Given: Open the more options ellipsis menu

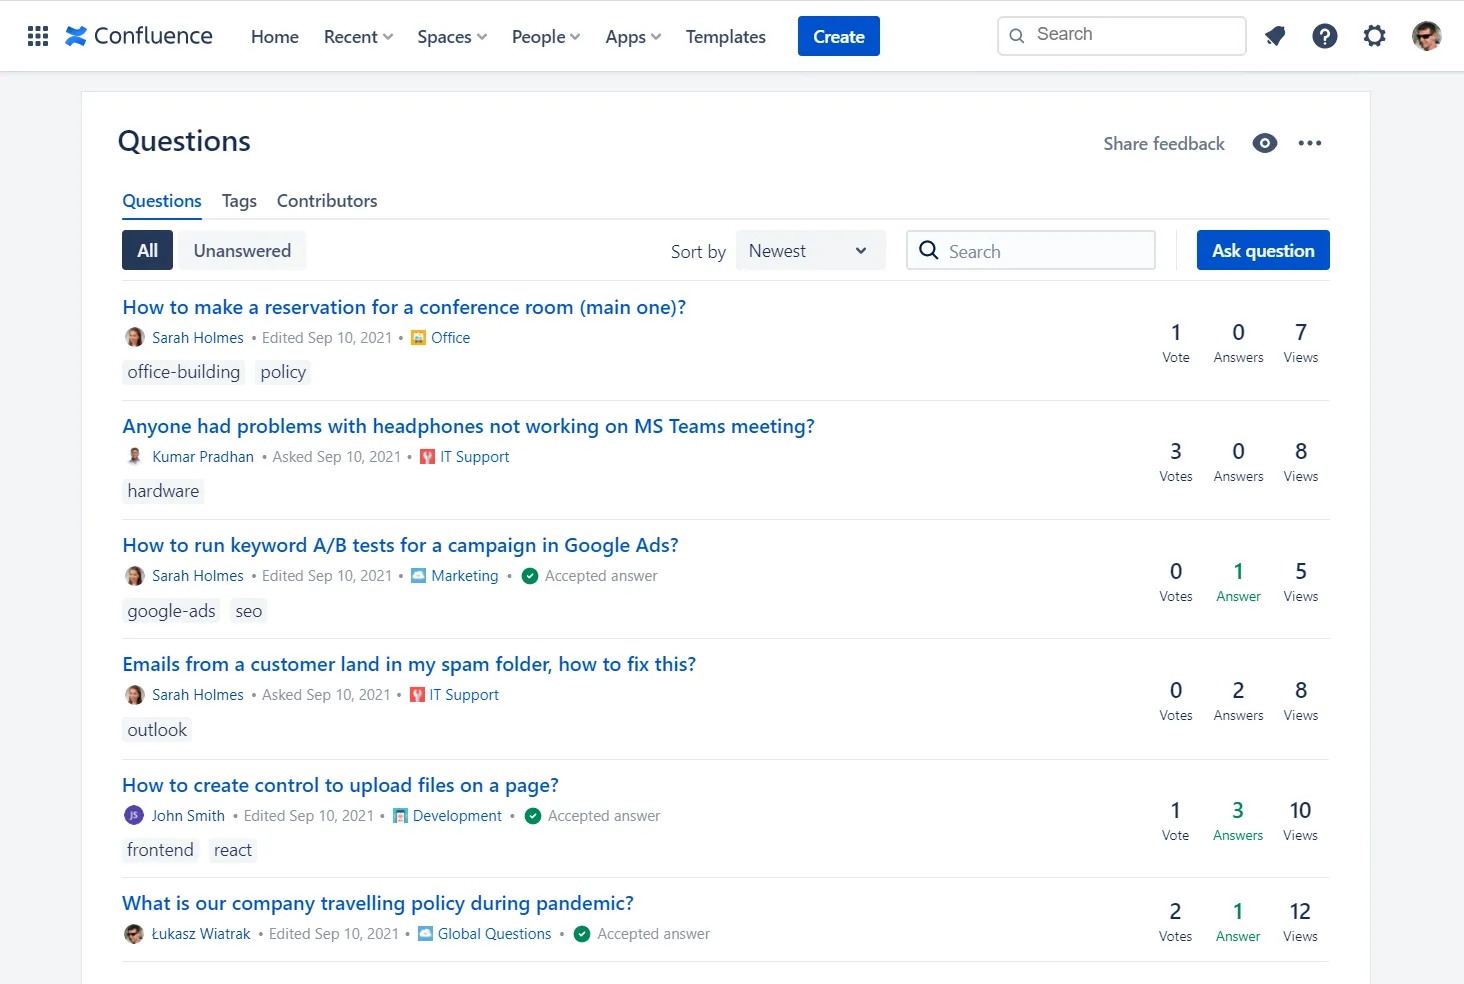Looking at the screenshot, I should point(1310,143).
